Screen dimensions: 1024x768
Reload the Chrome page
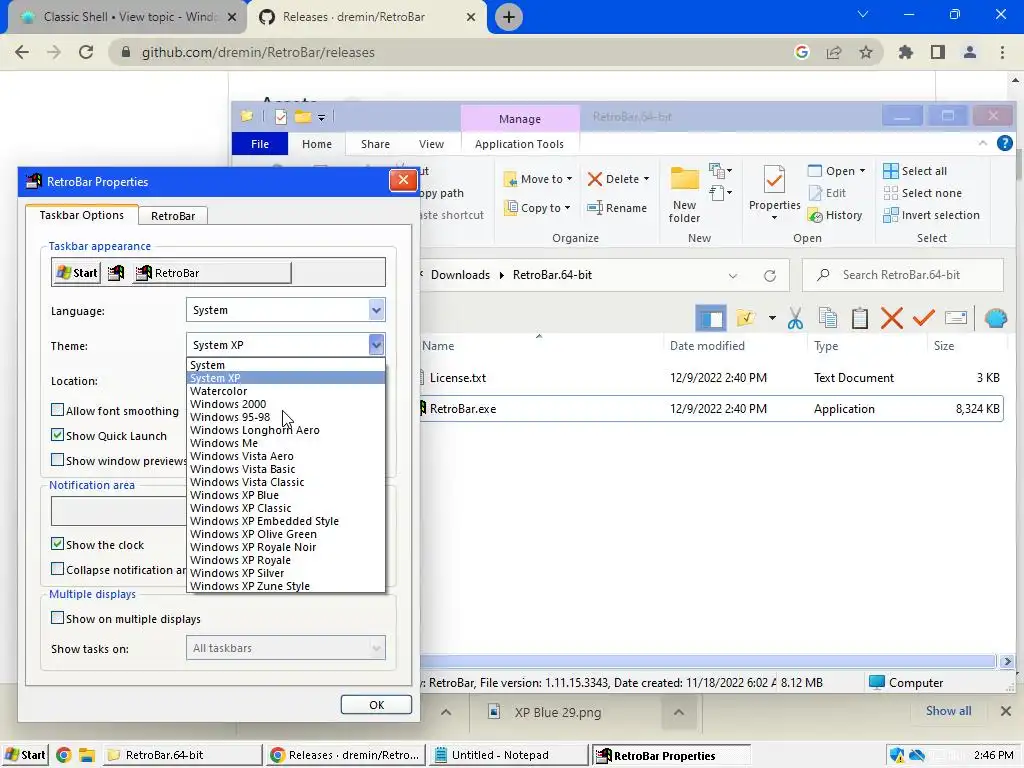click(86, 52)
